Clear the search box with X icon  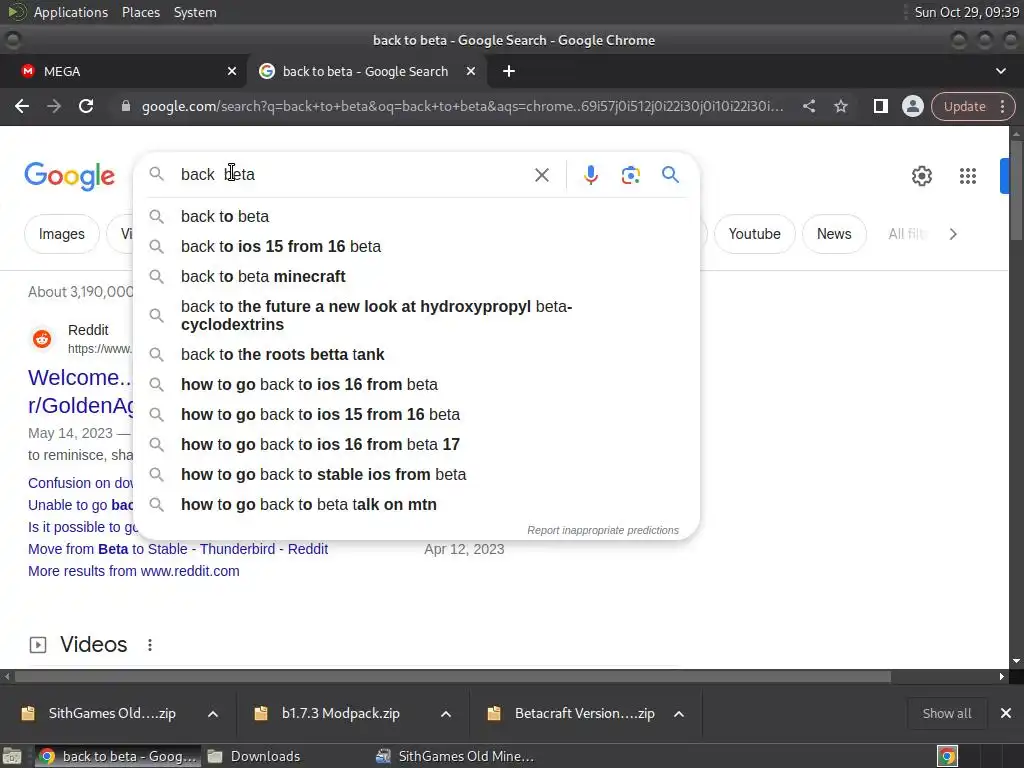click(x=541, y=175)
